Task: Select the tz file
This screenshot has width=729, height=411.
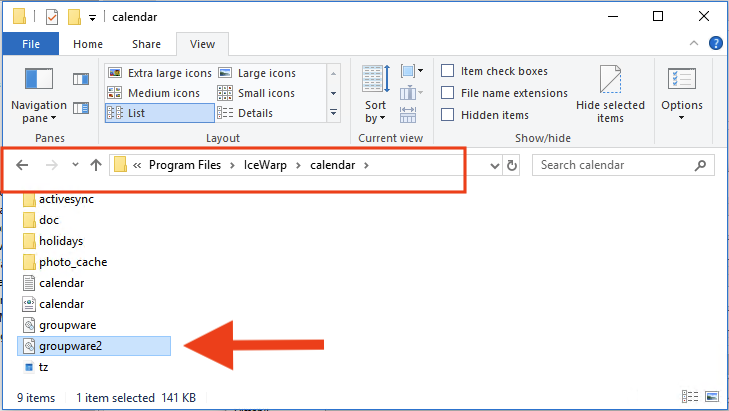Action: (36, 367)
